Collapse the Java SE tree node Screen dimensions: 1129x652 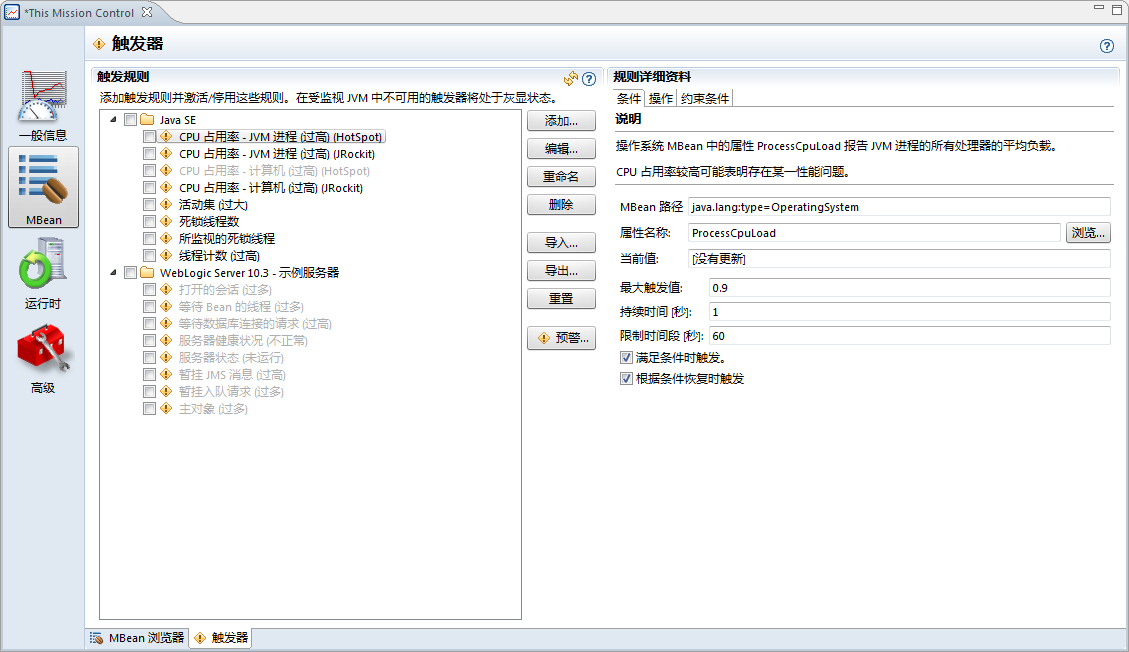(113, 120)
